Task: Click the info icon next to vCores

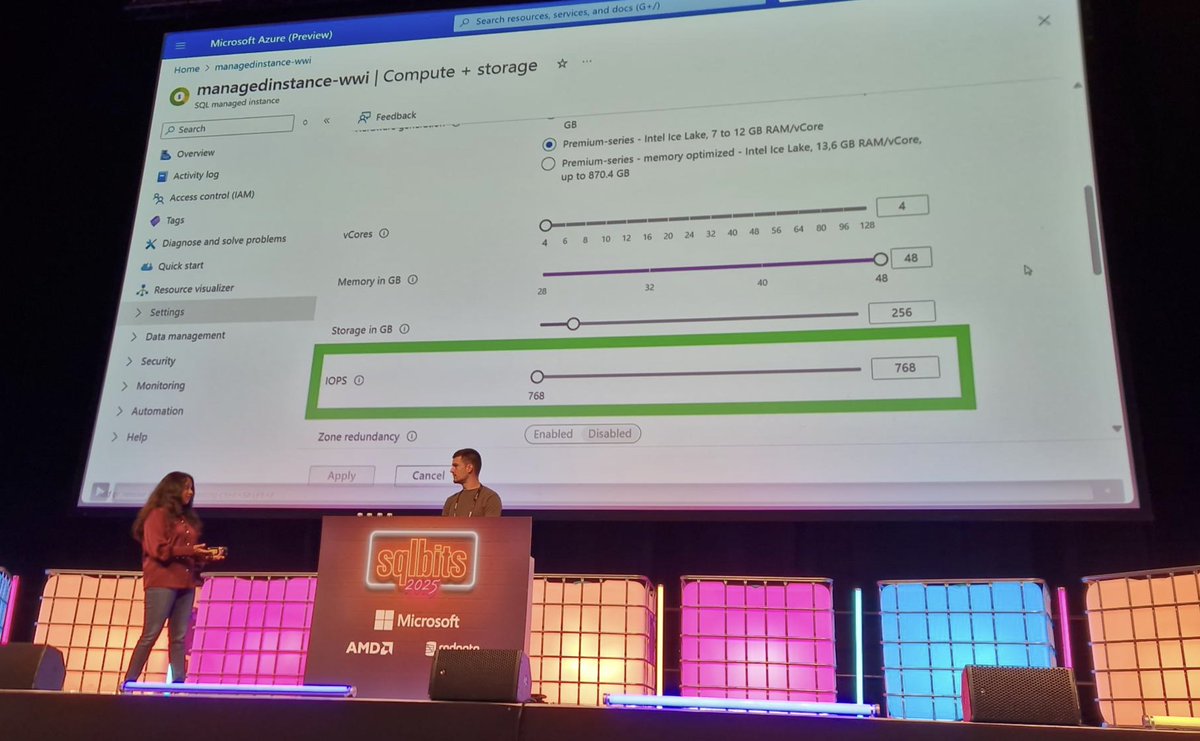Action: coord(384,234)
